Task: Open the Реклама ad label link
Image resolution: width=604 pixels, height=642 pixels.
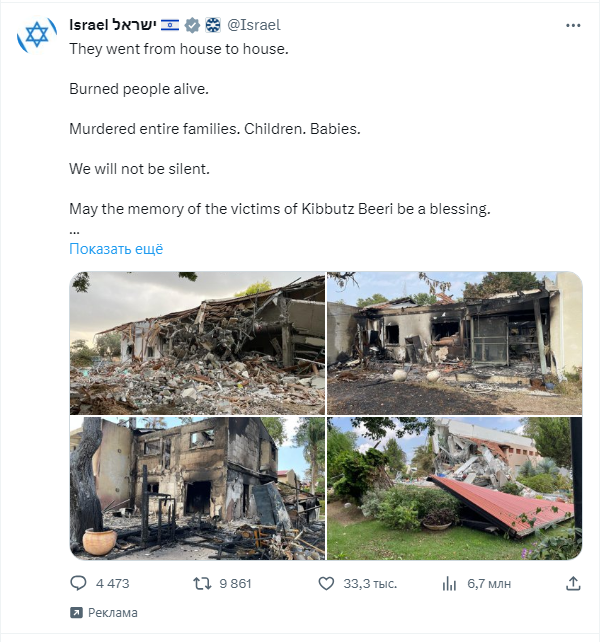Action: coord(112,613)
